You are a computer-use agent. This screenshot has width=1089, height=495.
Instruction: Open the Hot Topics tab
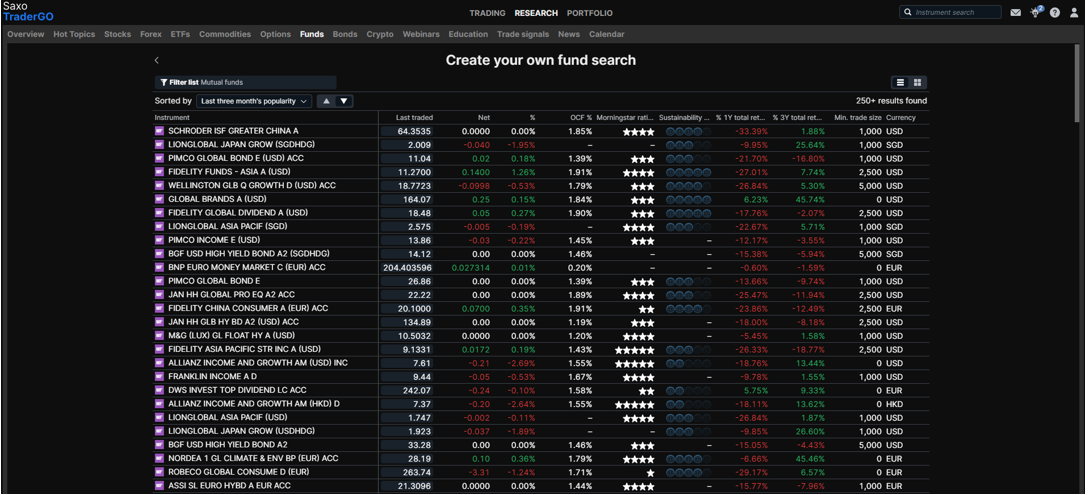coord(74,34)
